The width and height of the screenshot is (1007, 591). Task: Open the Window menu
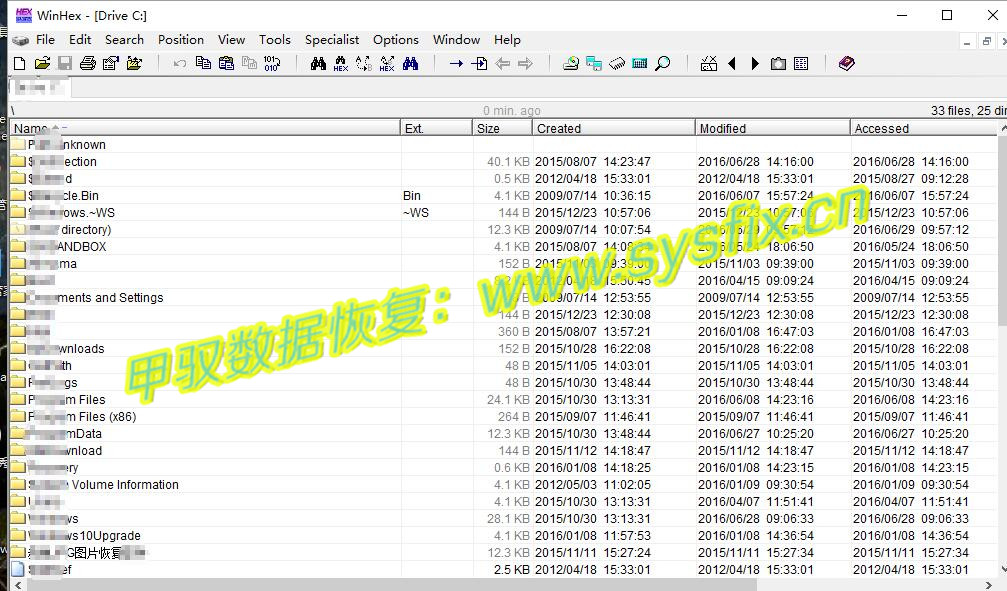pos(457,40)
